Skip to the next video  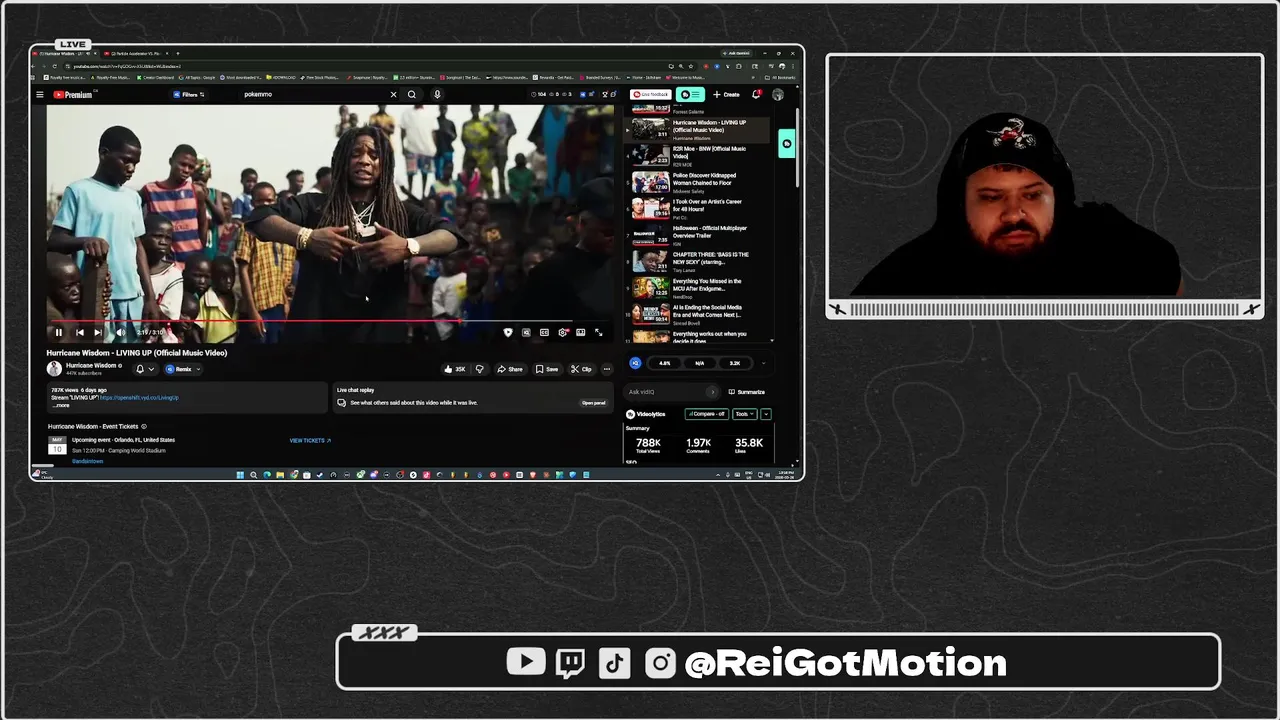point(98,332)
